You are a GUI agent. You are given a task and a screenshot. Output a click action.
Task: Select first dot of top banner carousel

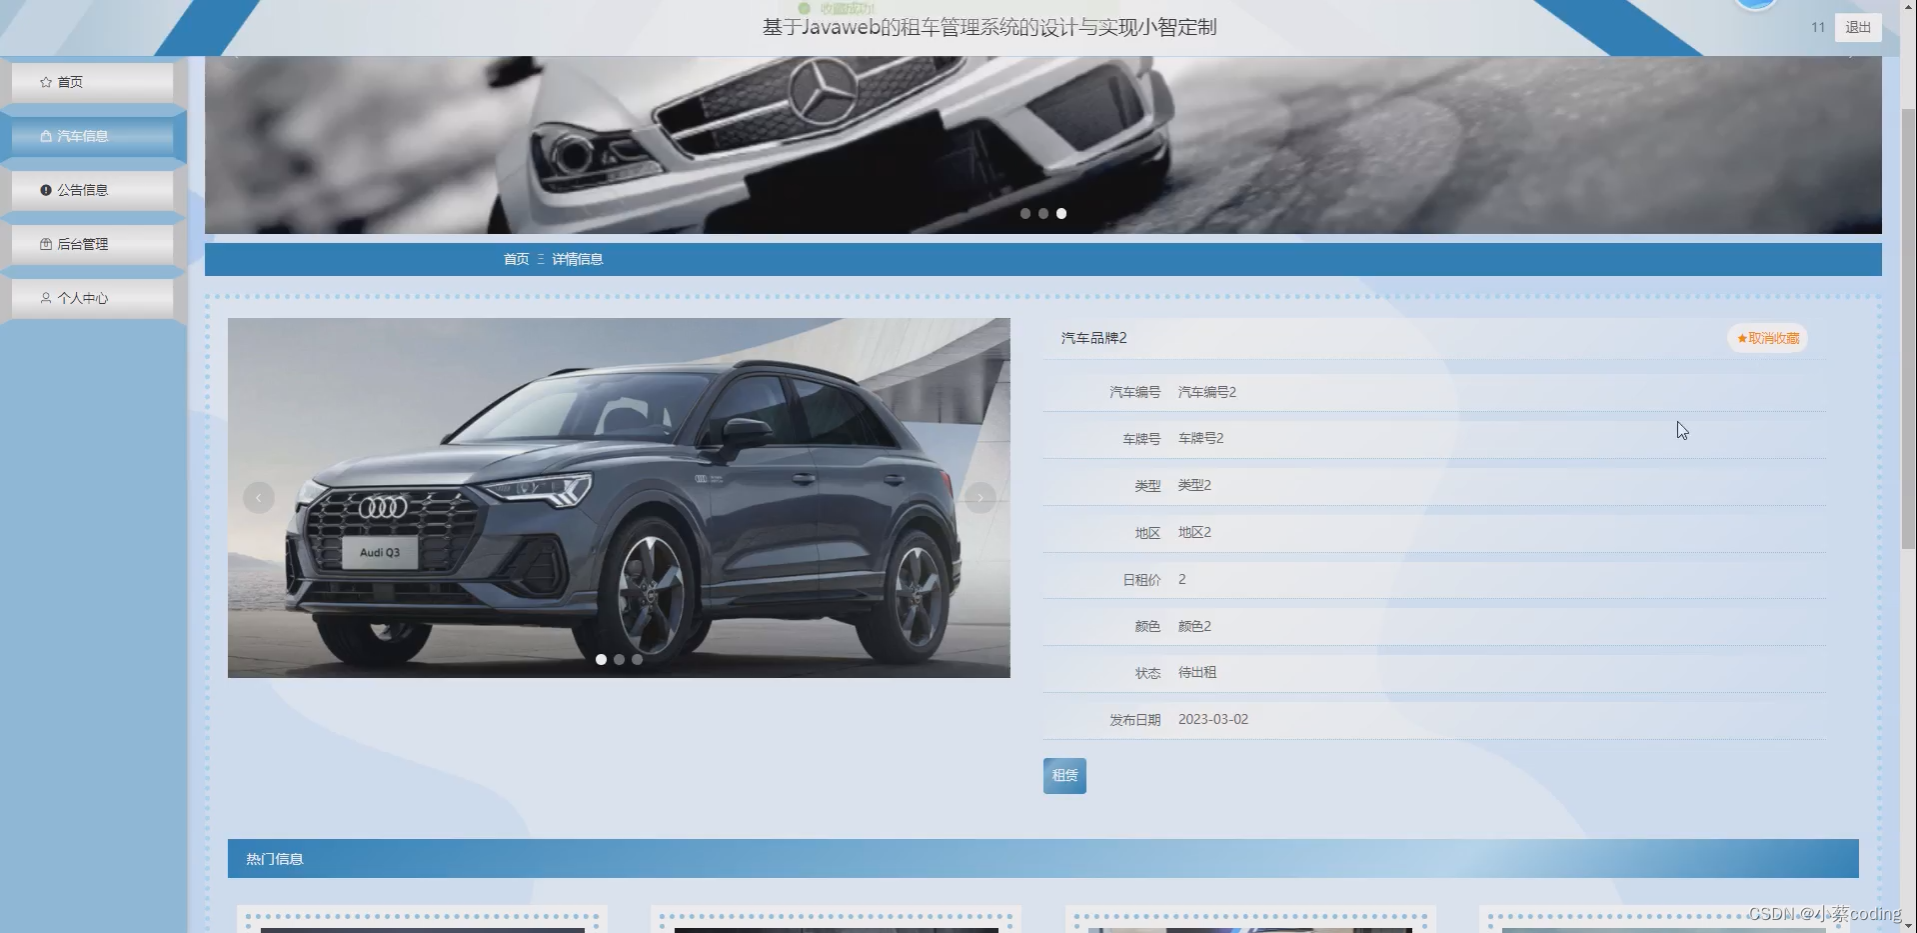click(x=1025, y=213)
